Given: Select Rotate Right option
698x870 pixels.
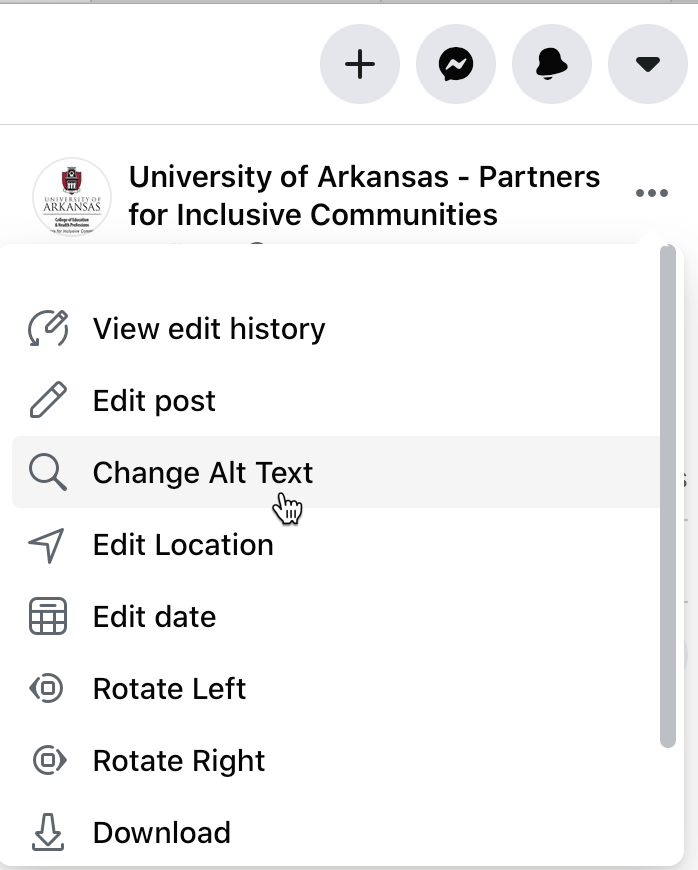Looking at the screenshot, I should (x=179, y=761).
